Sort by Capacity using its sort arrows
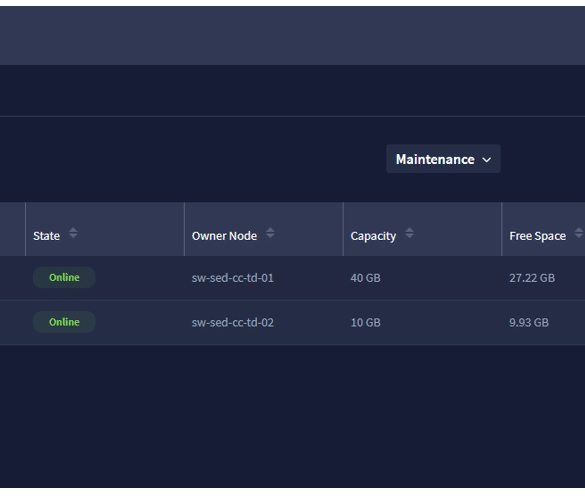This screenshot has width=585, height=497. pyautogui.click(x=409, y=233)
